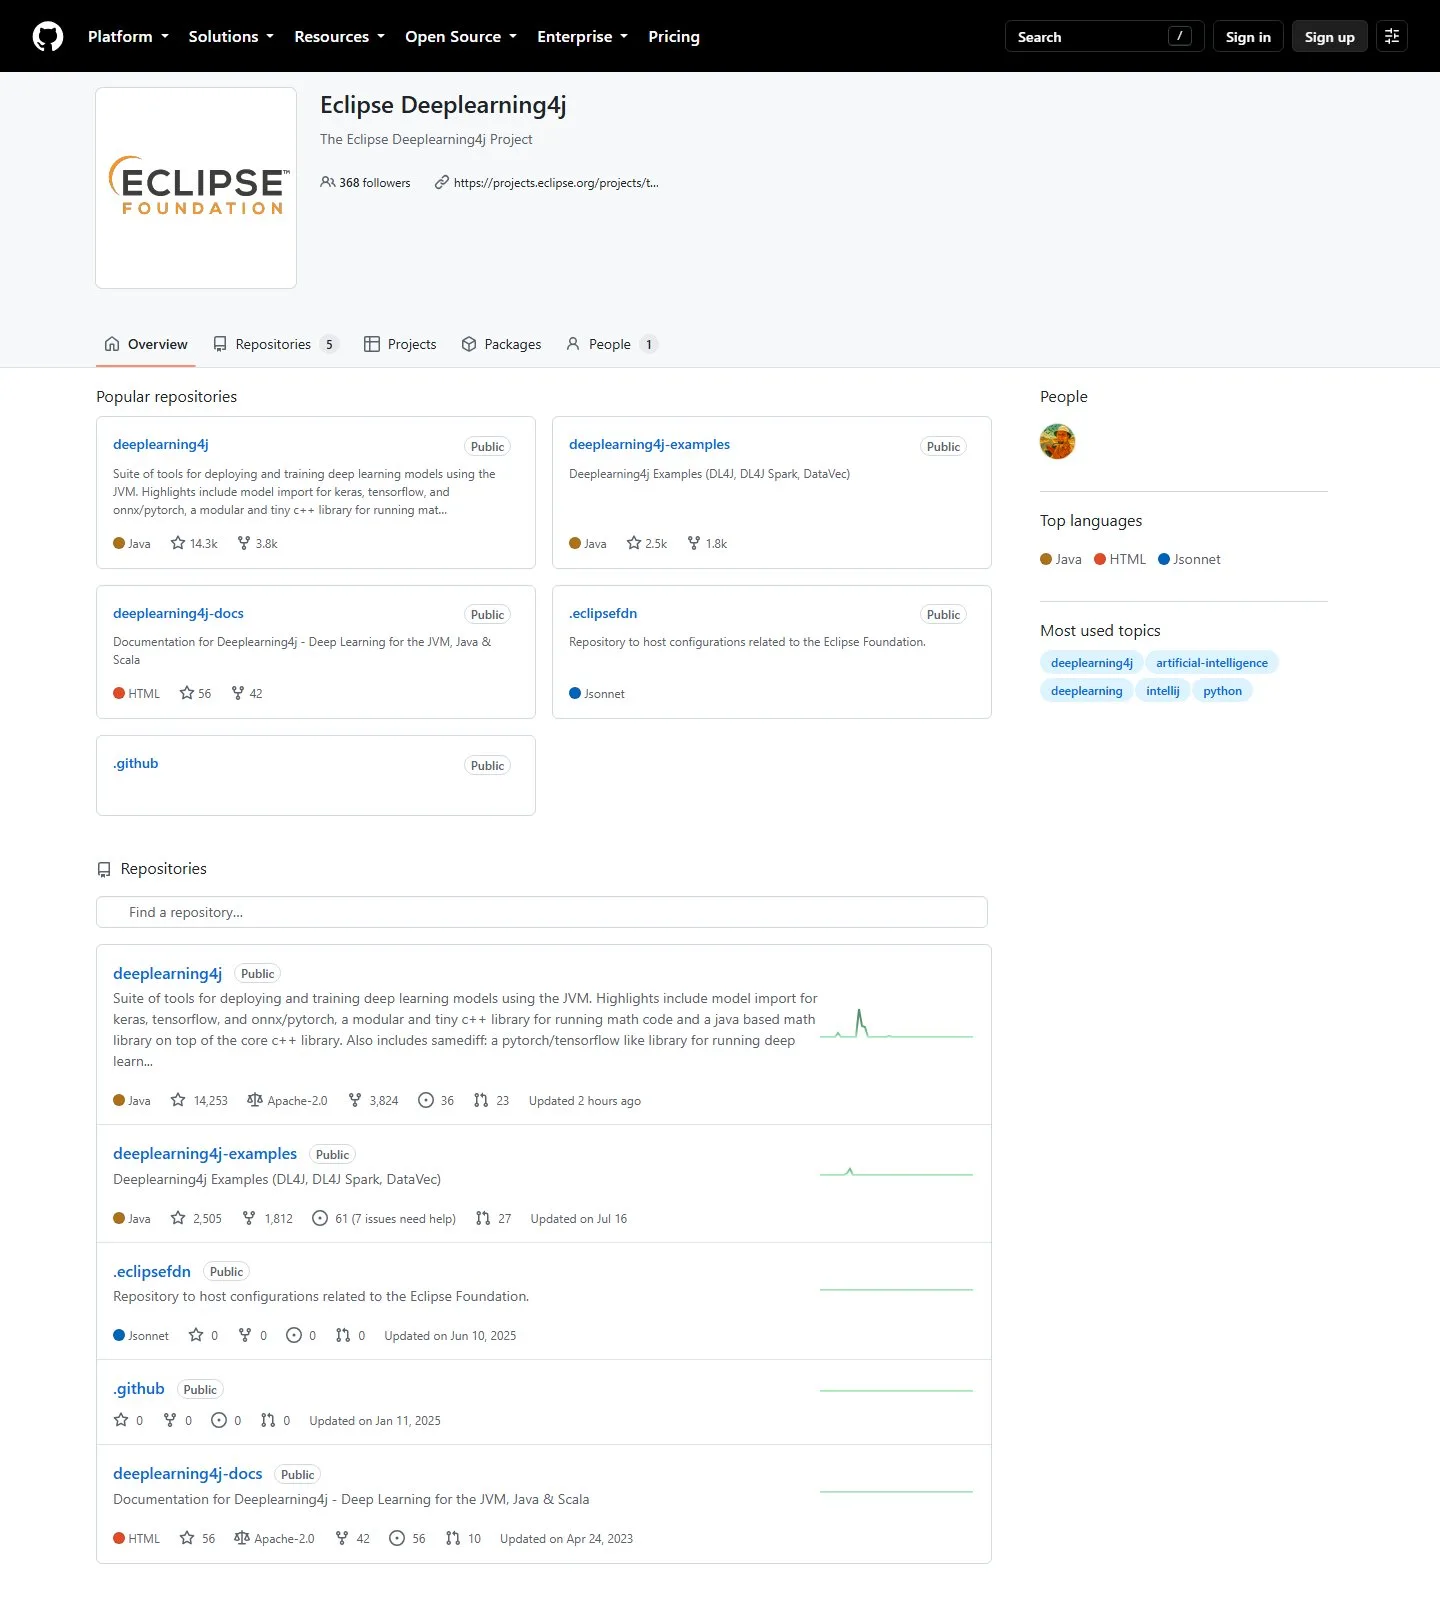Click the link icon beside projects.eclipse.org URL
Image resolution: width=1440 pixels, height=1600 pixels.
441,183
